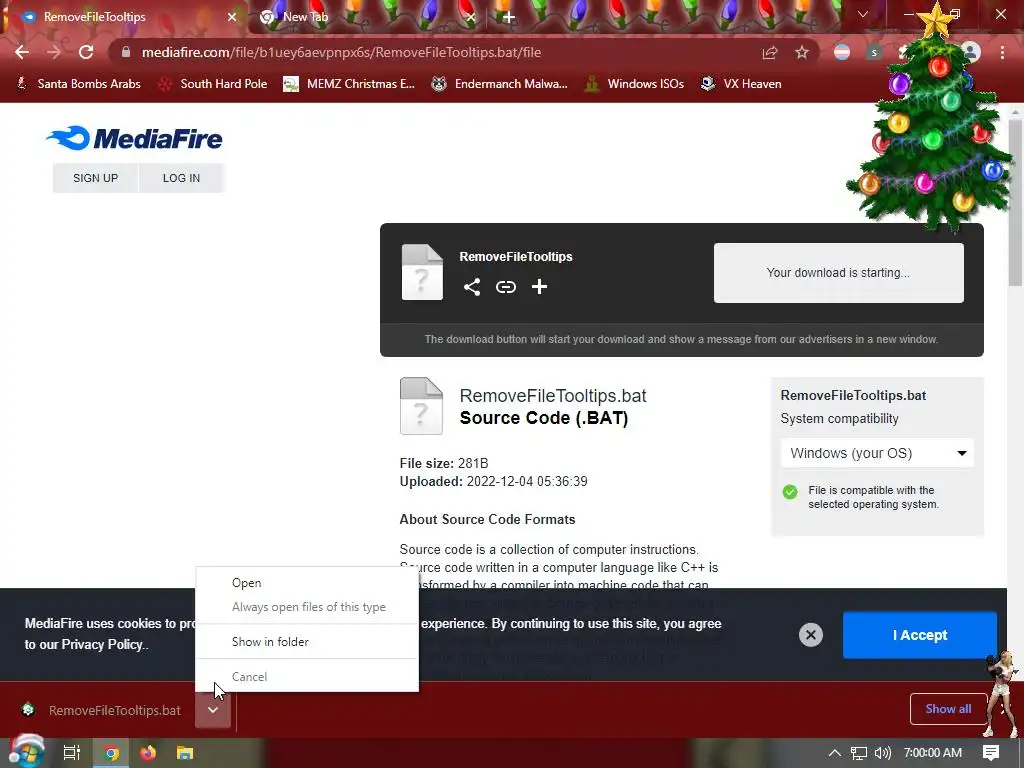Click the 7:00:00 AM clock
Screen dimensions: 1024x768
(933, 753)
